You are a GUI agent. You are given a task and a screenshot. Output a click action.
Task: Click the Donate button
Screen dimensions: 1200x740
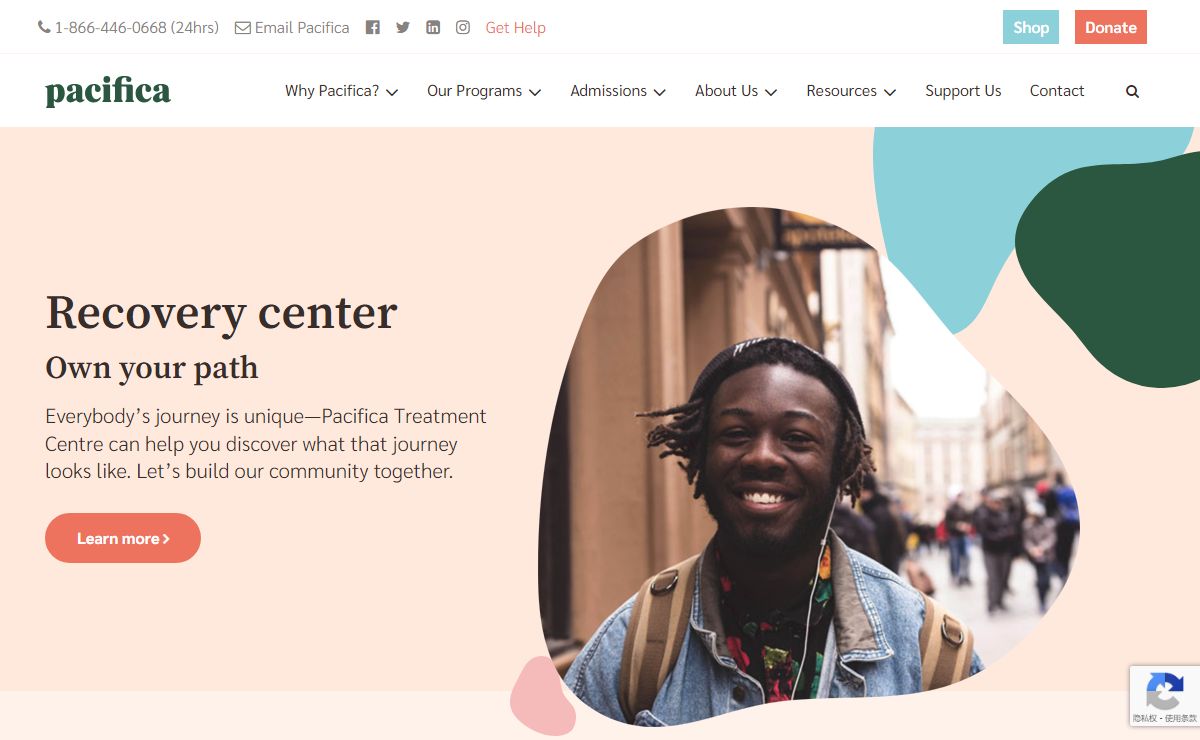[1111, 27]
